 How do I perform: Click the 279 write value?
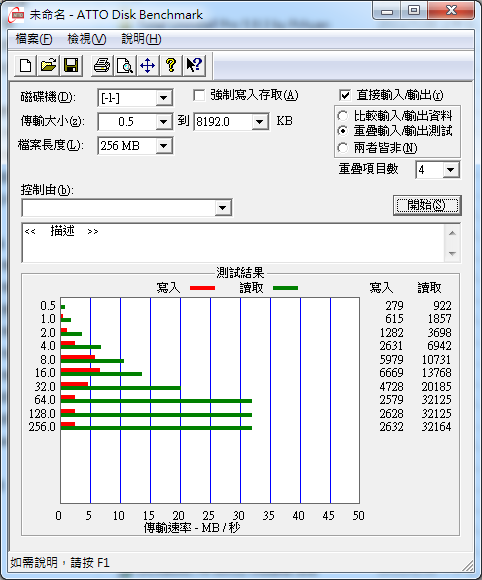[x=394, y=306]
